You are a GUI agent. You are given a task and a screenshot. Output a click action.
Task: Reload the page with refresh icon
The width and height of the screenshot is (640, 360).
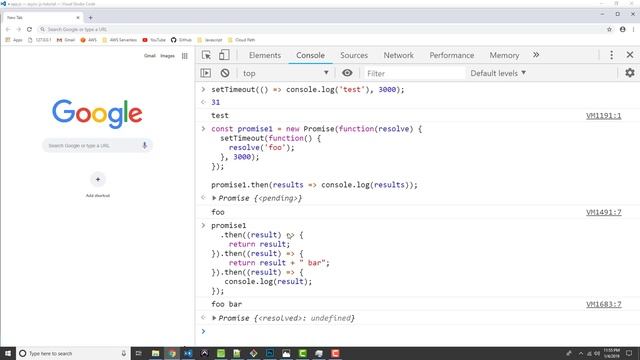tap(29, 29)
